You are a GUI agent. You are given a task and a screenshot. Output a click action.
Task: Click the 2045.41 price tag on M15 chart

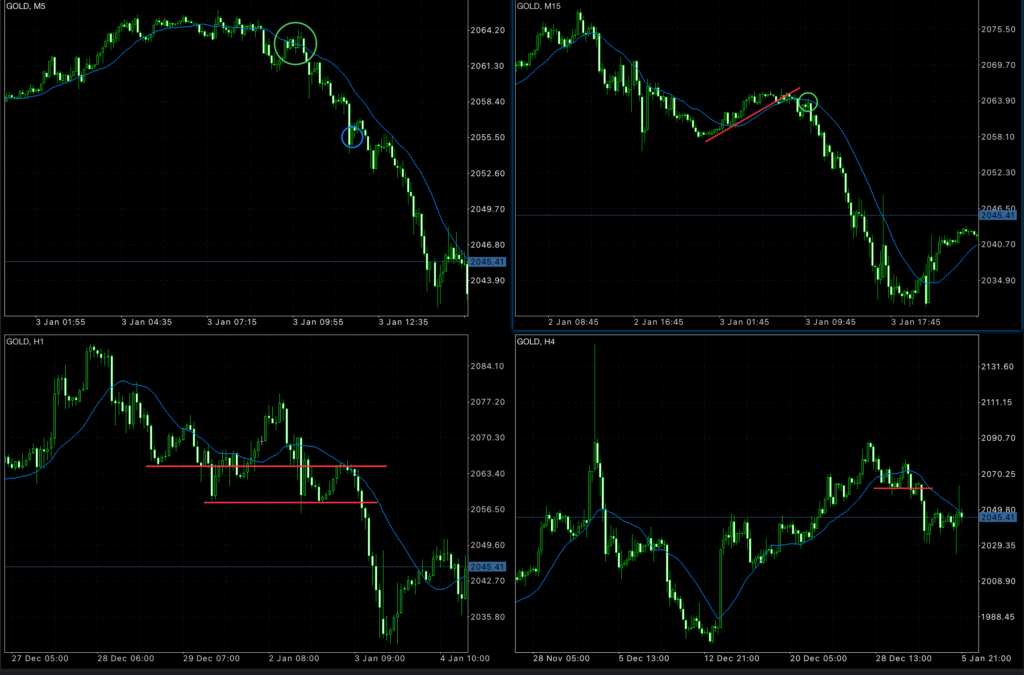(x=998, y=215)
